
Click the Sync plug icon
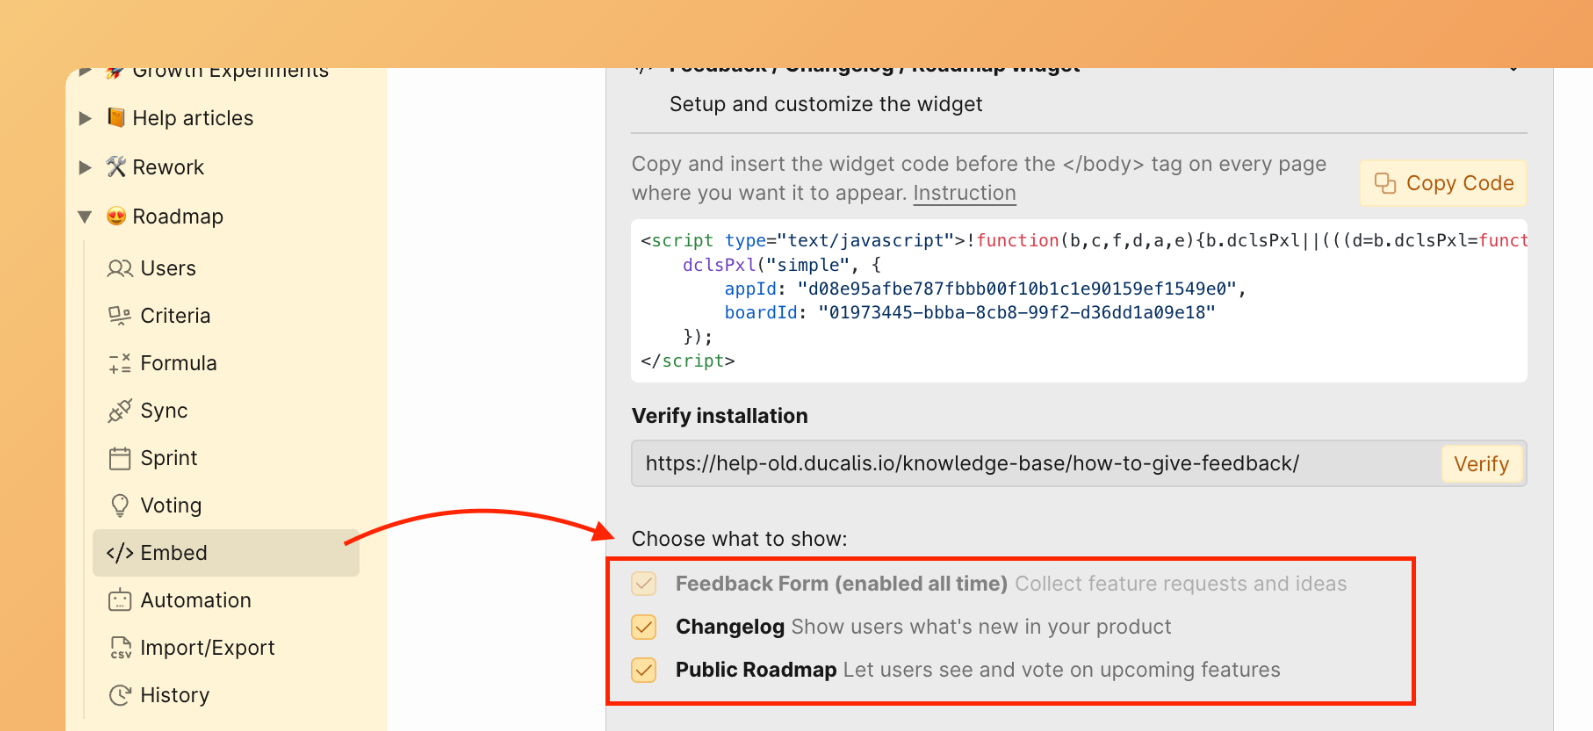[120, 411]
